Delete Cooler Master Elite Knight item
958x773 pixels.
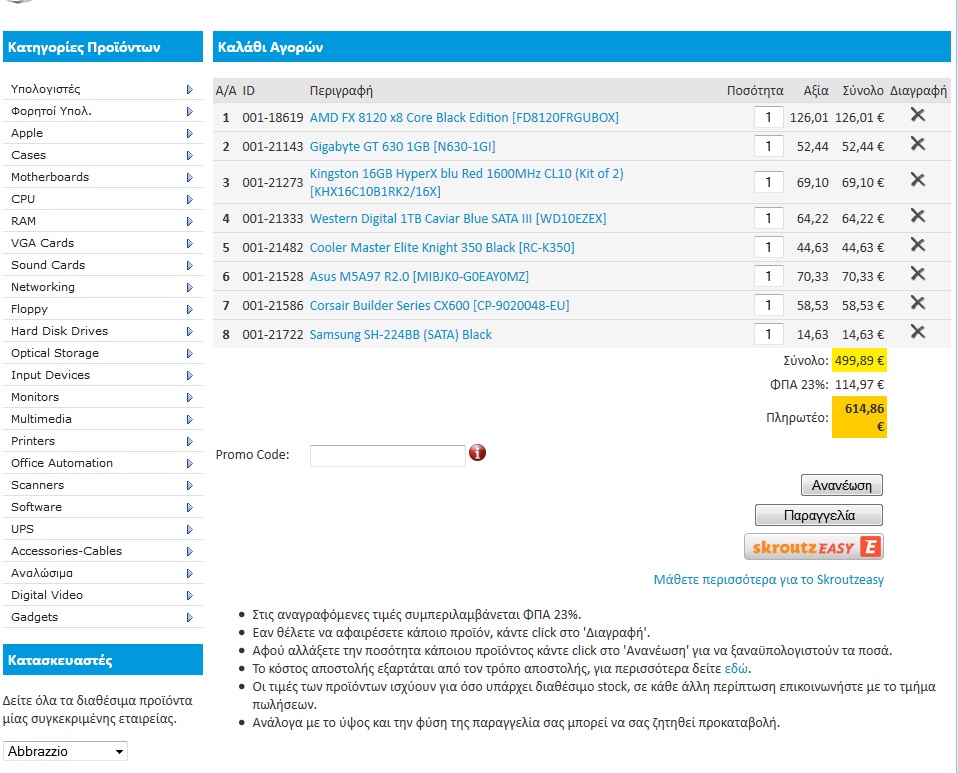tap(917, 246)
